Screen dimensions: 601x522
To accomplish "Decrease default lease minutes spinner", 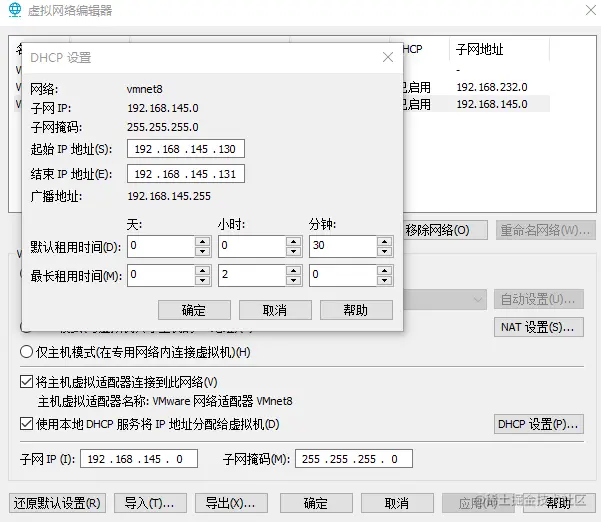I will tap(384, 251).
